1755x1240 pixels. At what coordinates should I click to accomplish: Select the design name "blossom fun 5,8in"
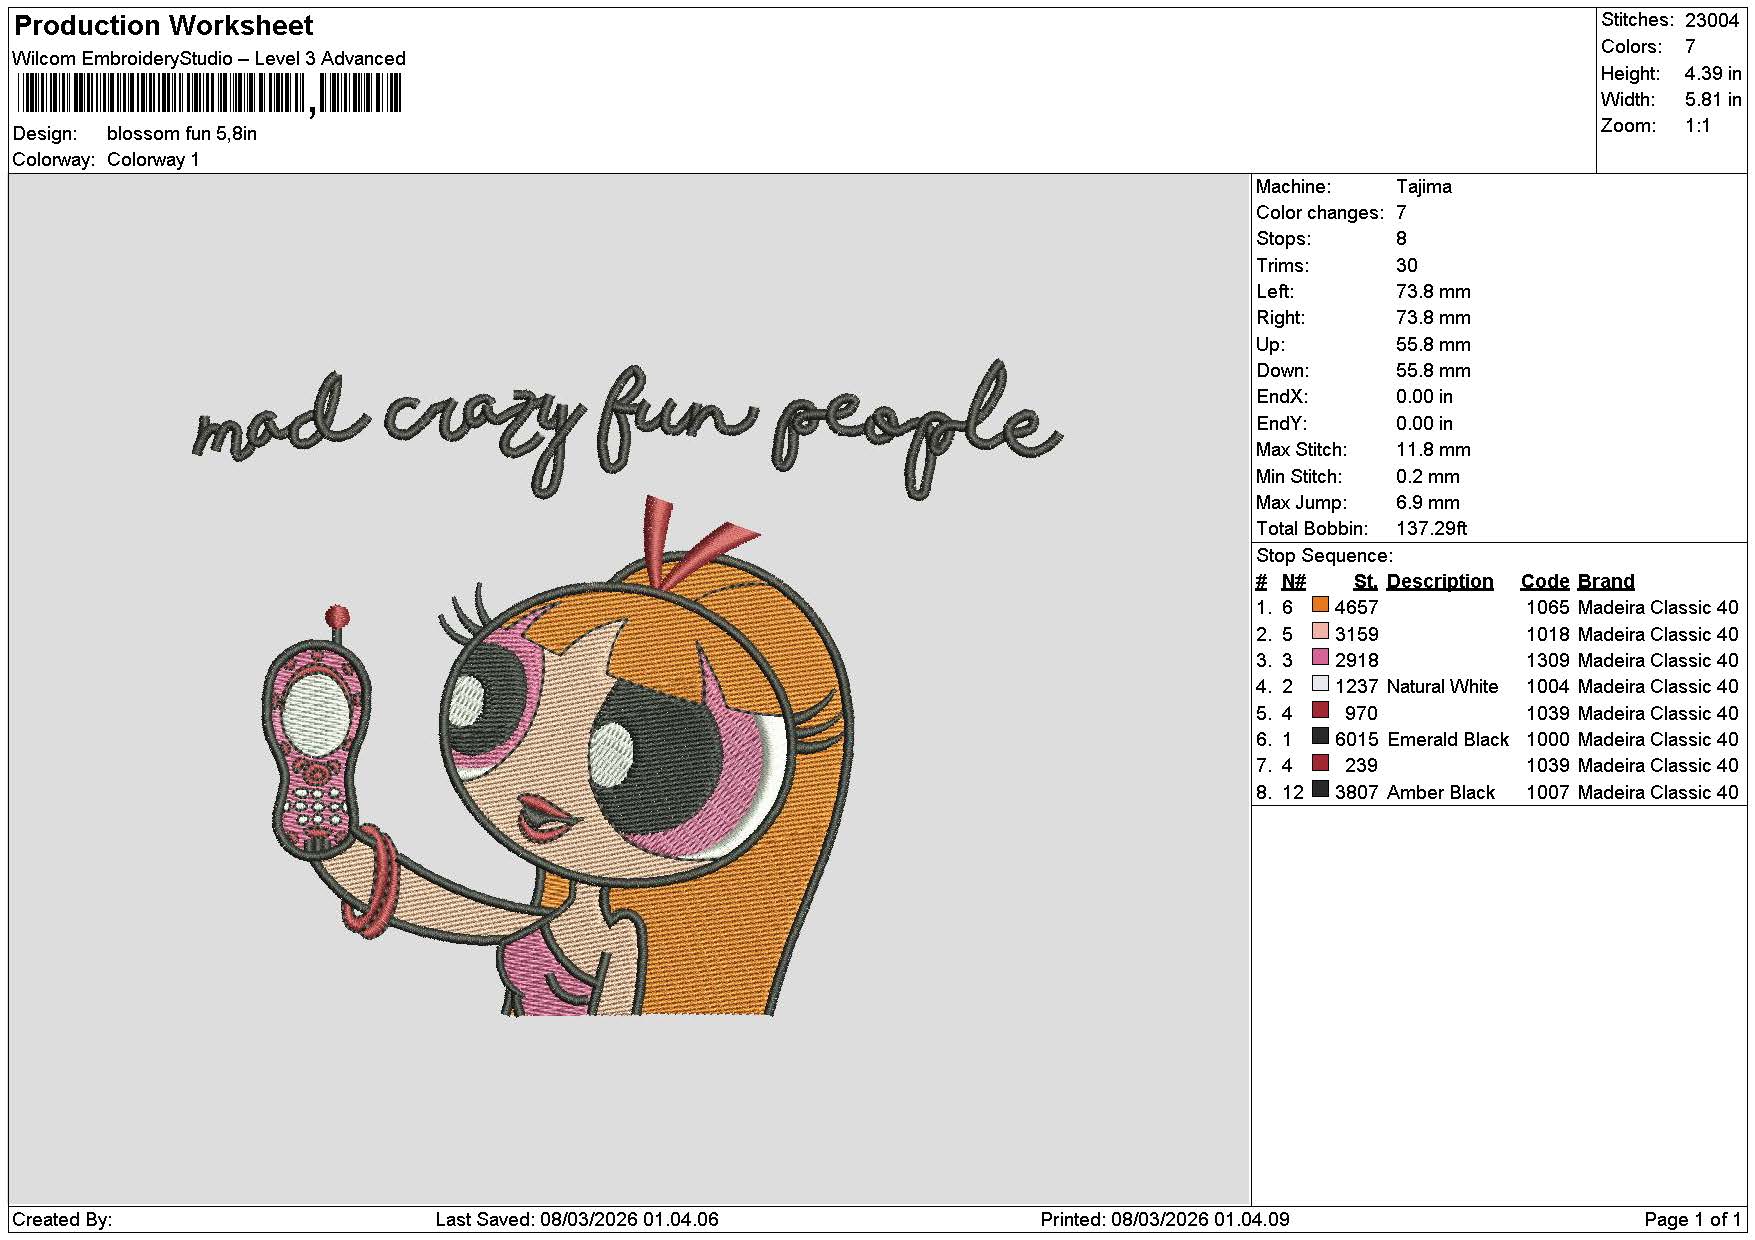(182, 134)
